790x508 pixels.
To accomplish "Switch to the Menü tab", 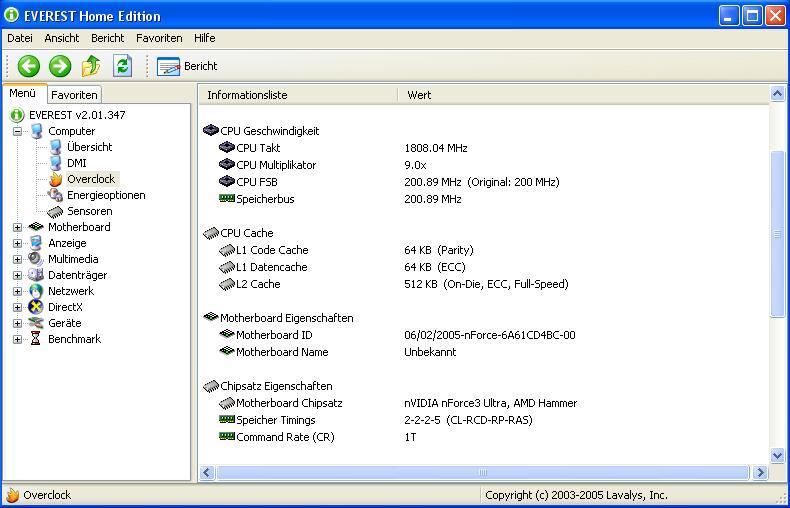I will point(24,94).
